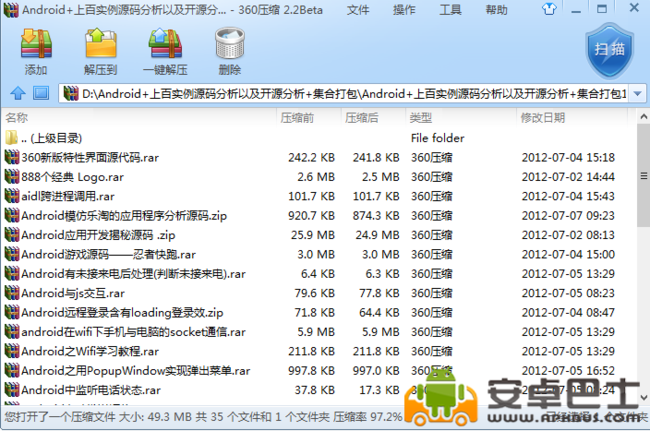The width and height of the screenshot is (650, 431).
Task: Click the blue 扫描 shield button
Action: (609, 50)
